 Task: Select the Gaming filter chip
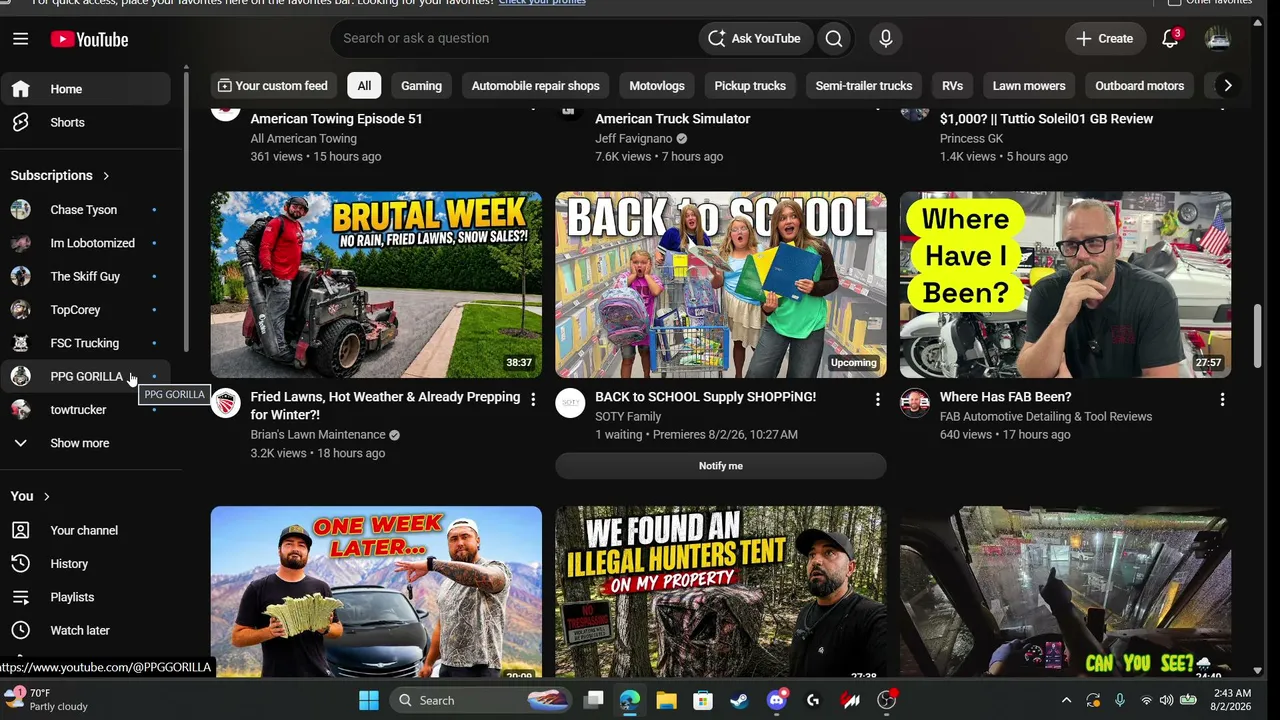[x=421, y=86]
